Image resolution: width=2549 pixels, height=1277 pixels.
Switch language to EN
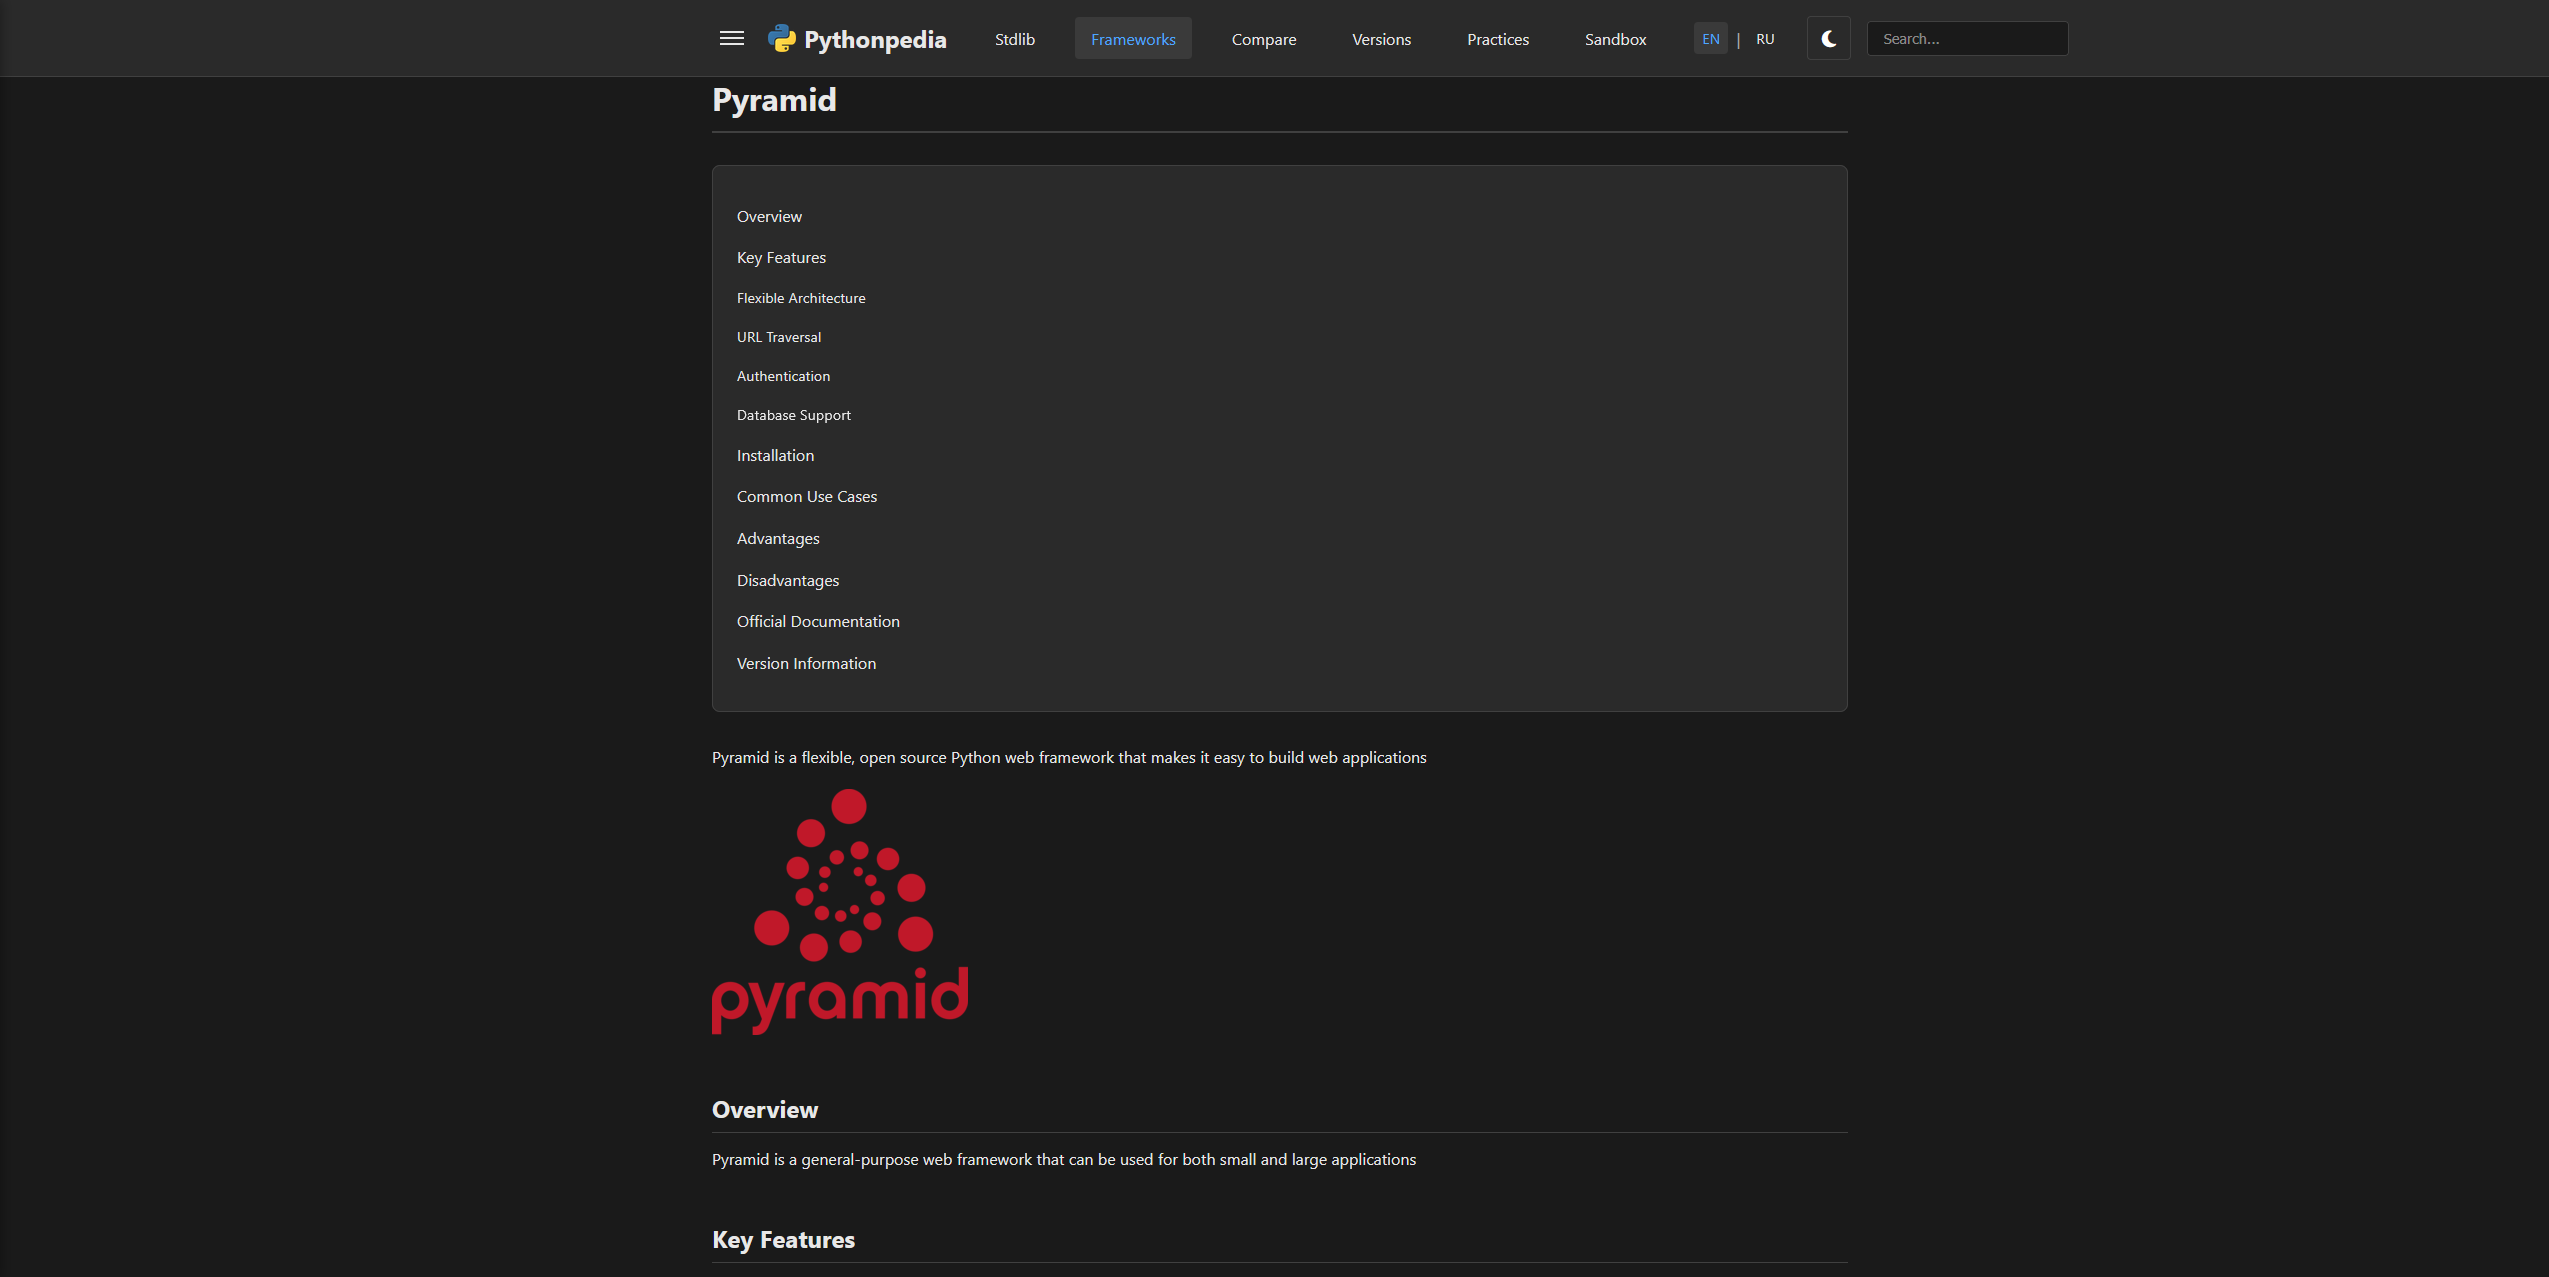pyautogui.click(x=1709, y=38)
